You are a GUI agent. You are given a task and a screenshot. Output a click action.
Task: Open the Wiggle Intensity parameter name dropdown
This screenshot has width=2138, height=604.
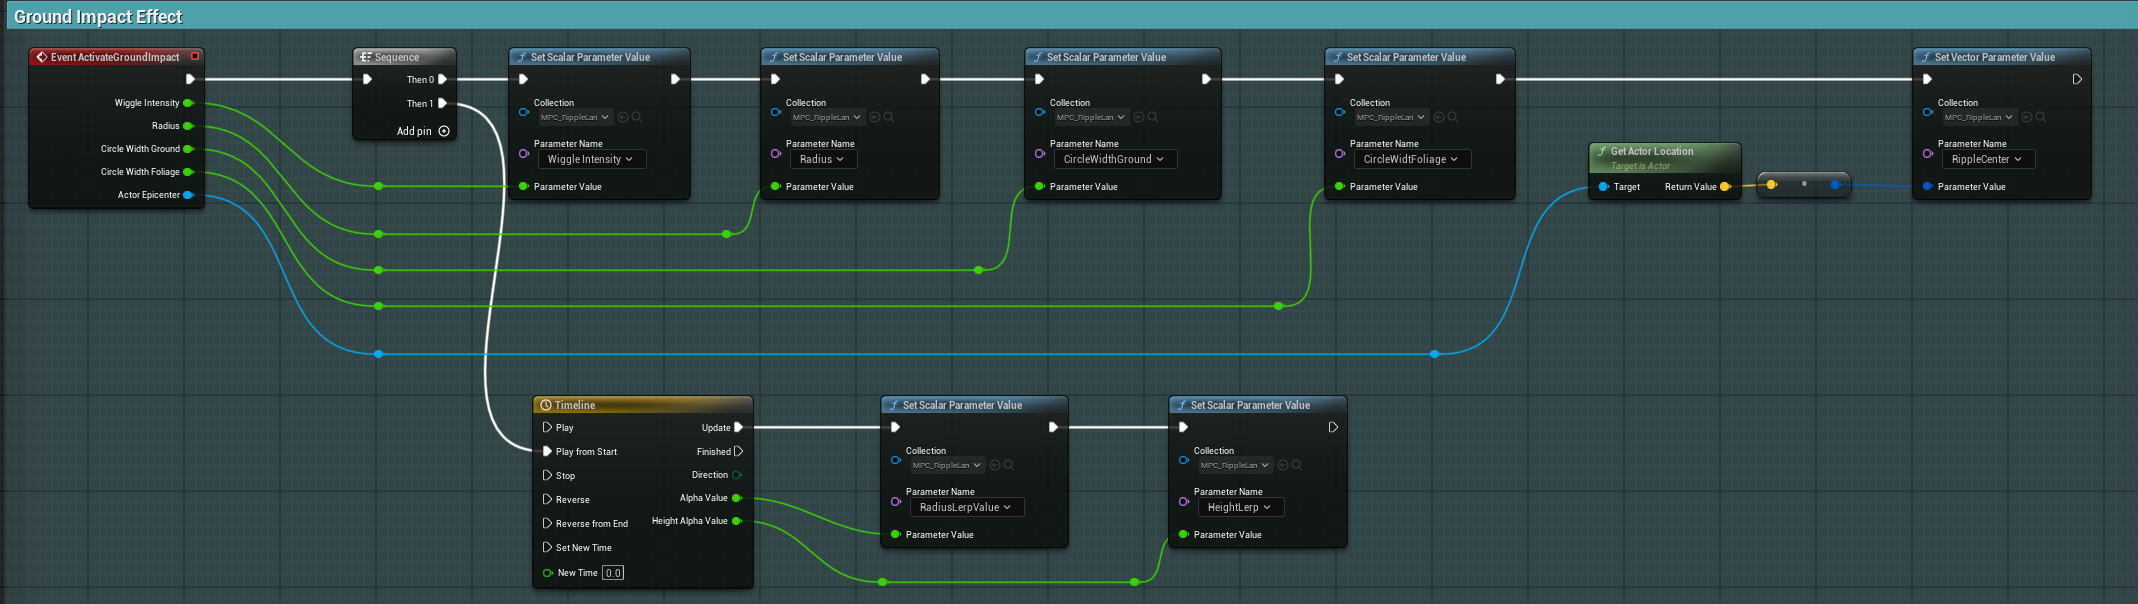[591, 159]
